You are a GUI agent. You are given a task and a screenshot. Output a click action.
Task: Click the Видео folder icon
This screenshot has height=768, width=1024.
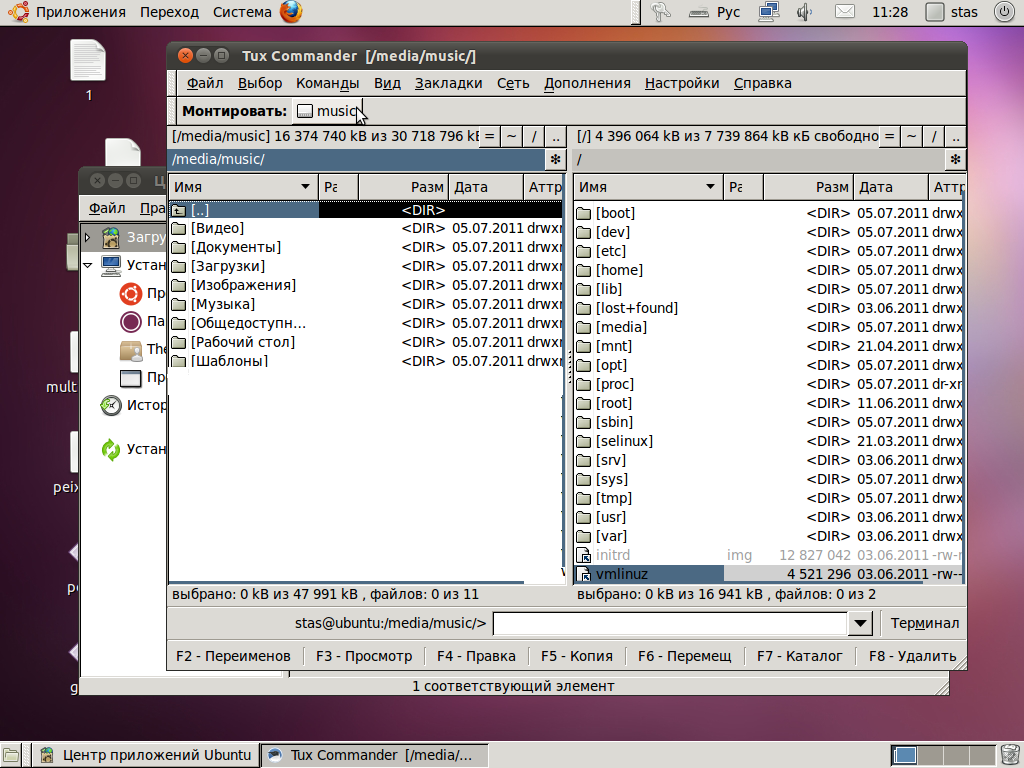[178, 229]
